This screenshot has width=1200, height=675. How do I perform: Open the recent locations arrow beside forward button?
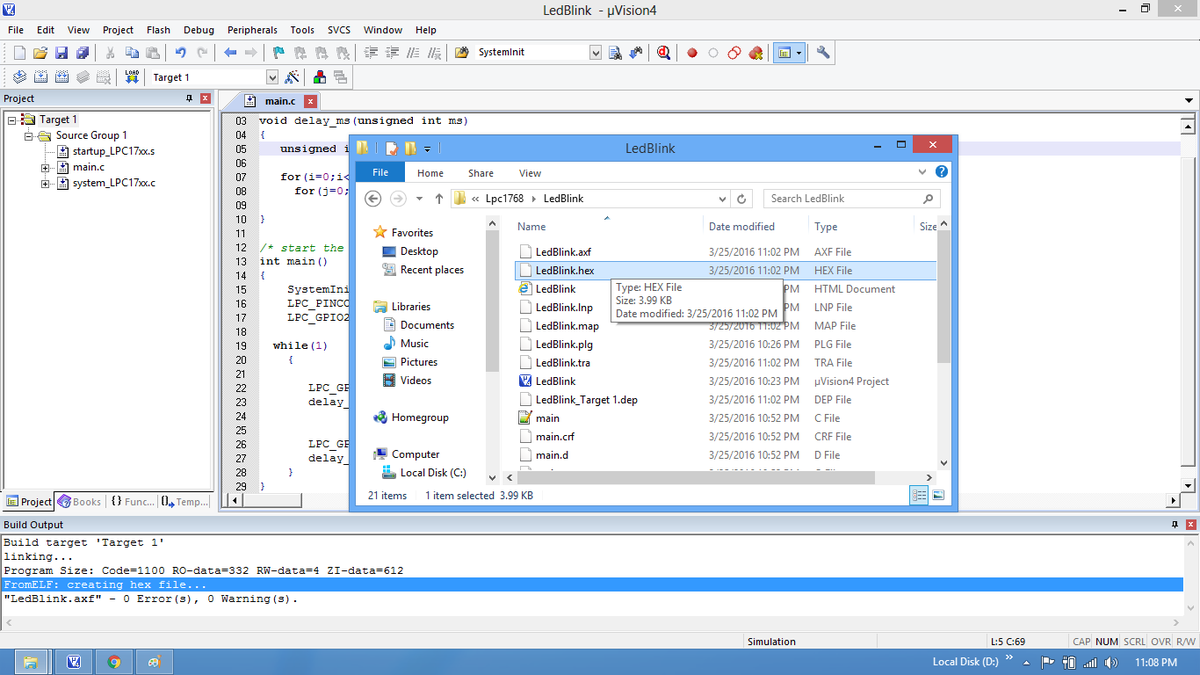pos(419,198)
